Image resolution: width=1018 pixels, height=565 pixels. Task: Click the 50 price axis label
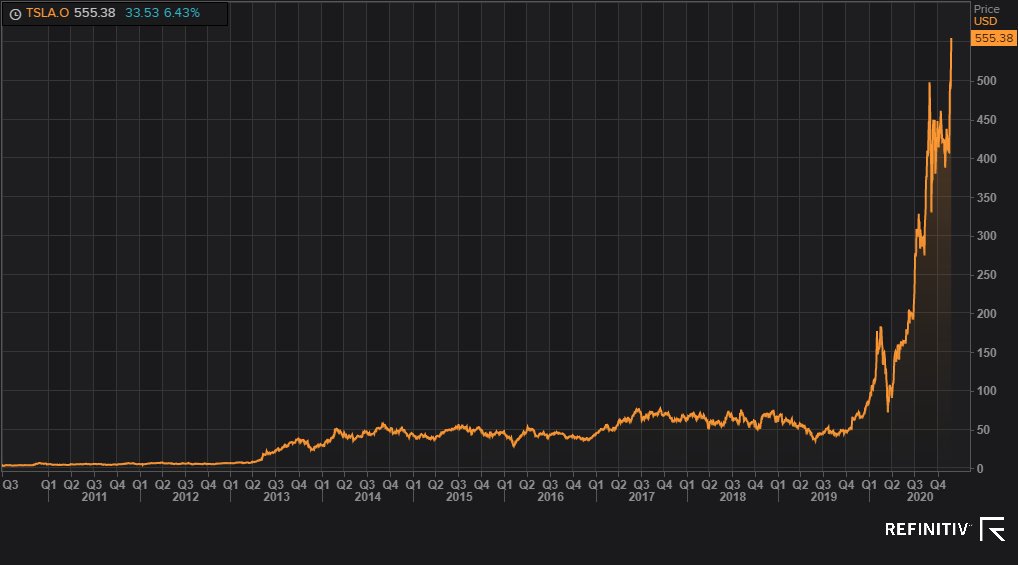(x=984, y=430)
